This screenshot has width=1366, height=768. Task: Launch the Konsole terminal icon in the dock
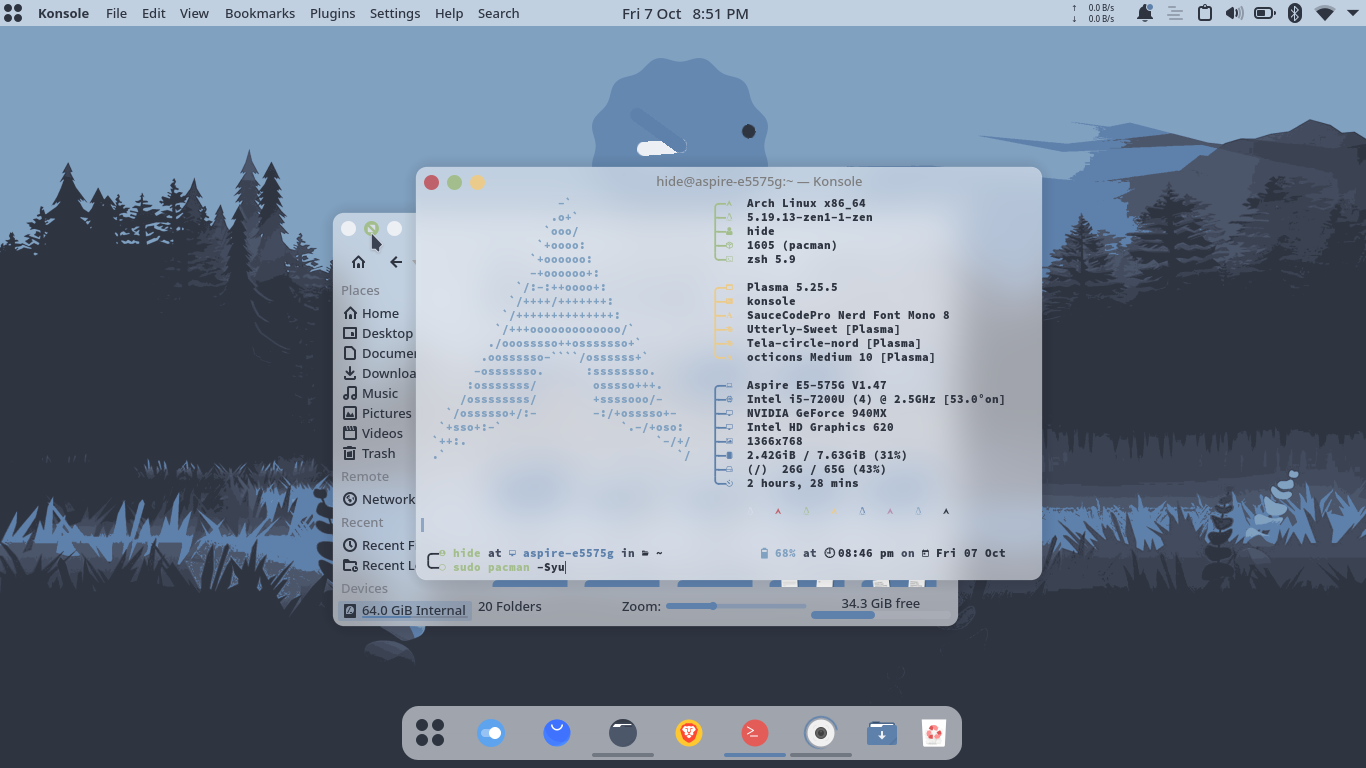(754, 733)
